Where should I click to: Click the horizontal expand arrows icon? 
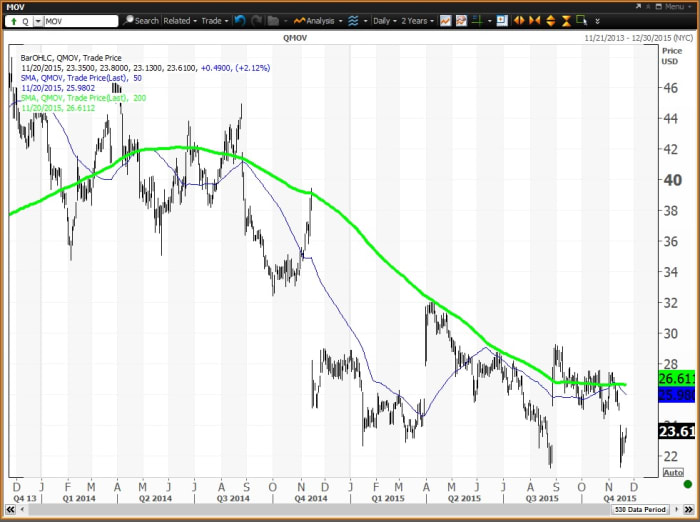tap(521, 20)
